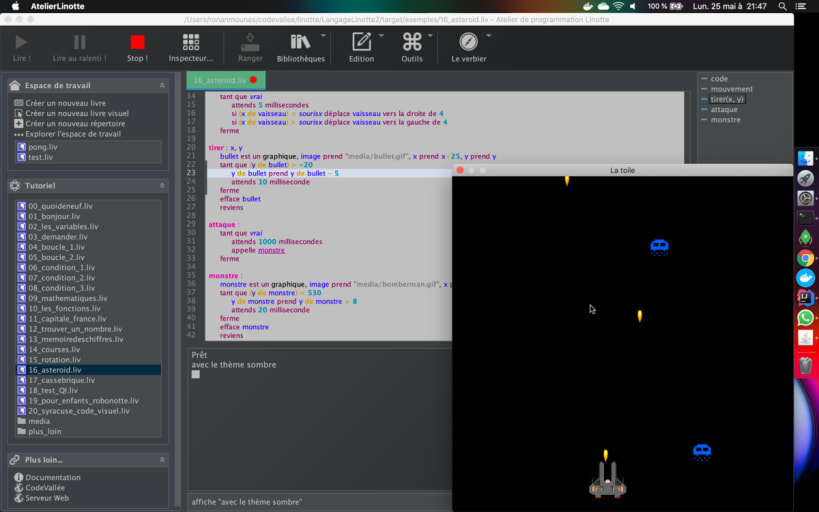This screenshot has width=819, height=512.
Task: Open the Apple menu
Action: [x=15, y=6]
